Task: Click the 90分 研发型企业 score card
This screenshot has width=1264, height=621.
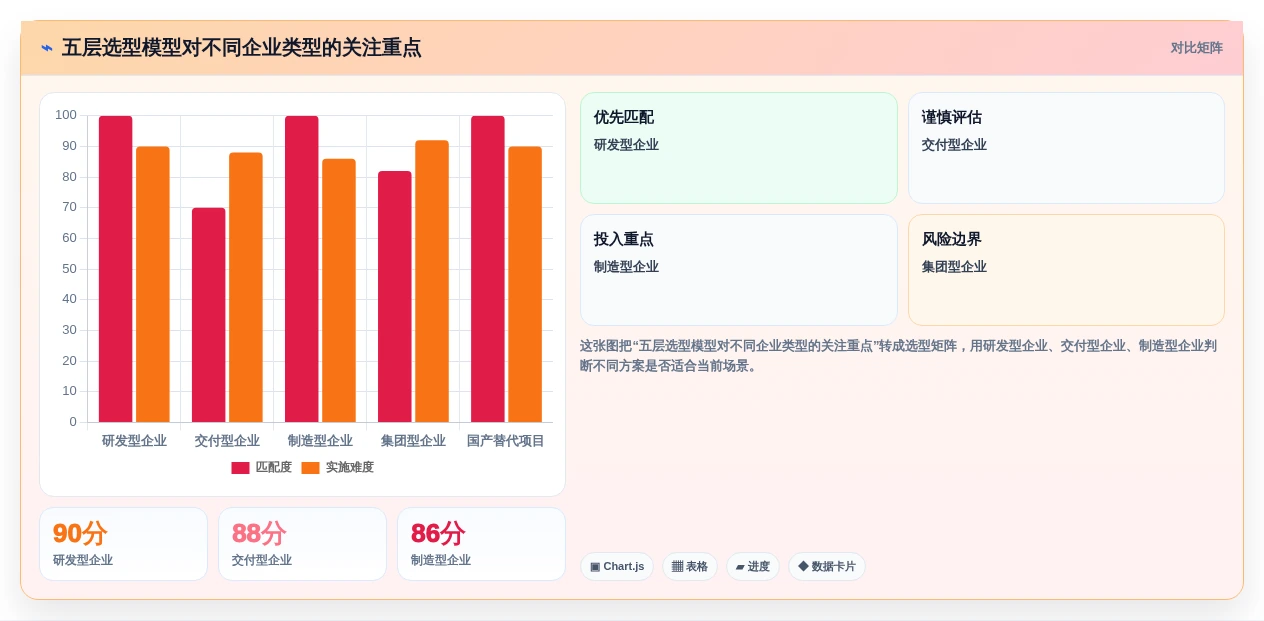Action: point(123,544)
